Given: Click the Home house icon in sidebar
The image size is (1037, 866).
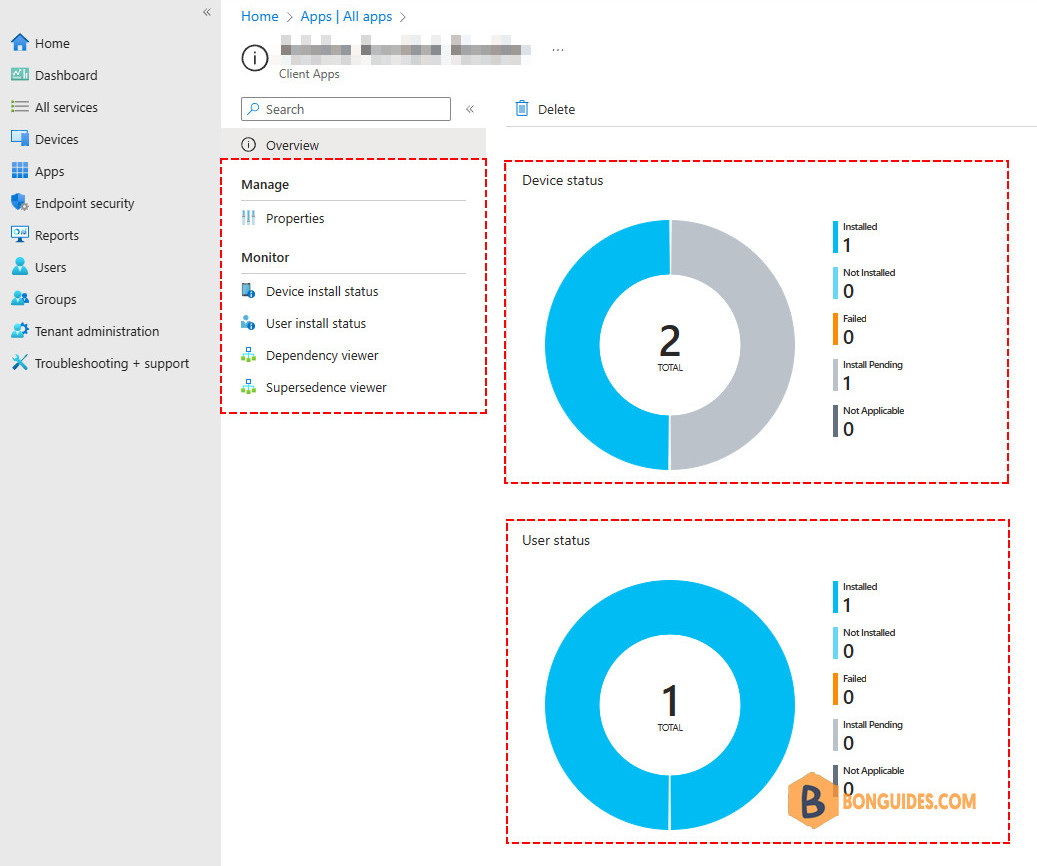Looking at the screenshot, I should (20, 43).
